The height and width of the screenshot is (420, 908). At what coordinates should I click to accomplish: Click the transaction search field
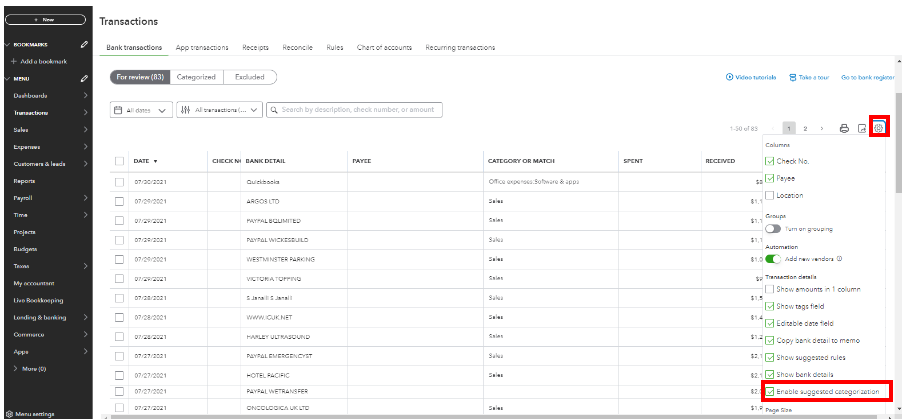click(x=360, y=110)
